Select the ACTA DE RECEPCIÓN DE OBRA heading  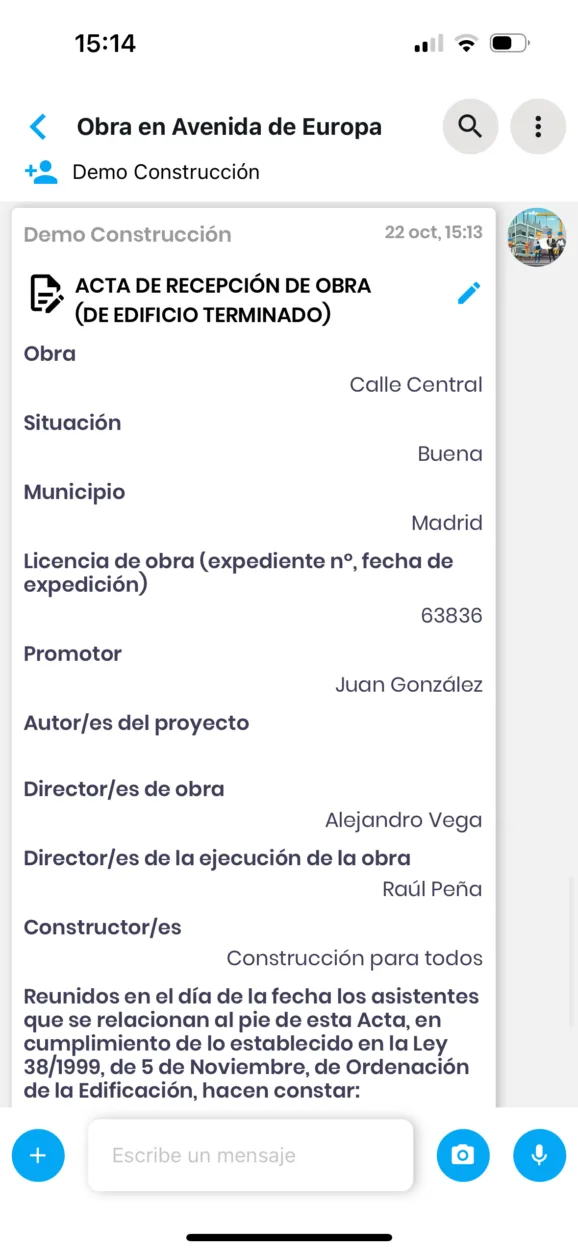224,298
